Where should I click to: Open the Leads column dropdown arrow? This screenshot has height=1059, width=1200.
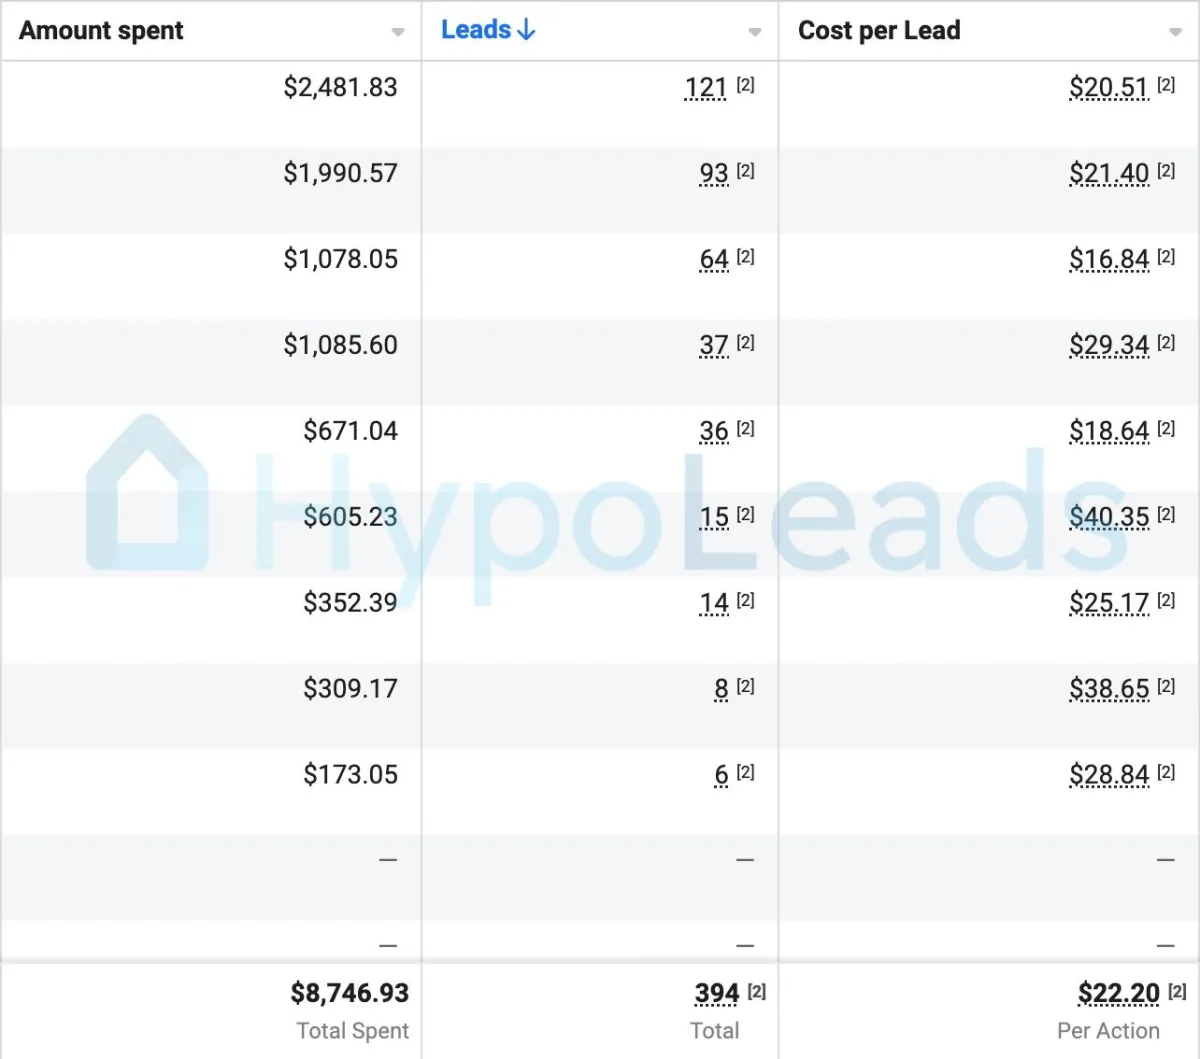755,32
